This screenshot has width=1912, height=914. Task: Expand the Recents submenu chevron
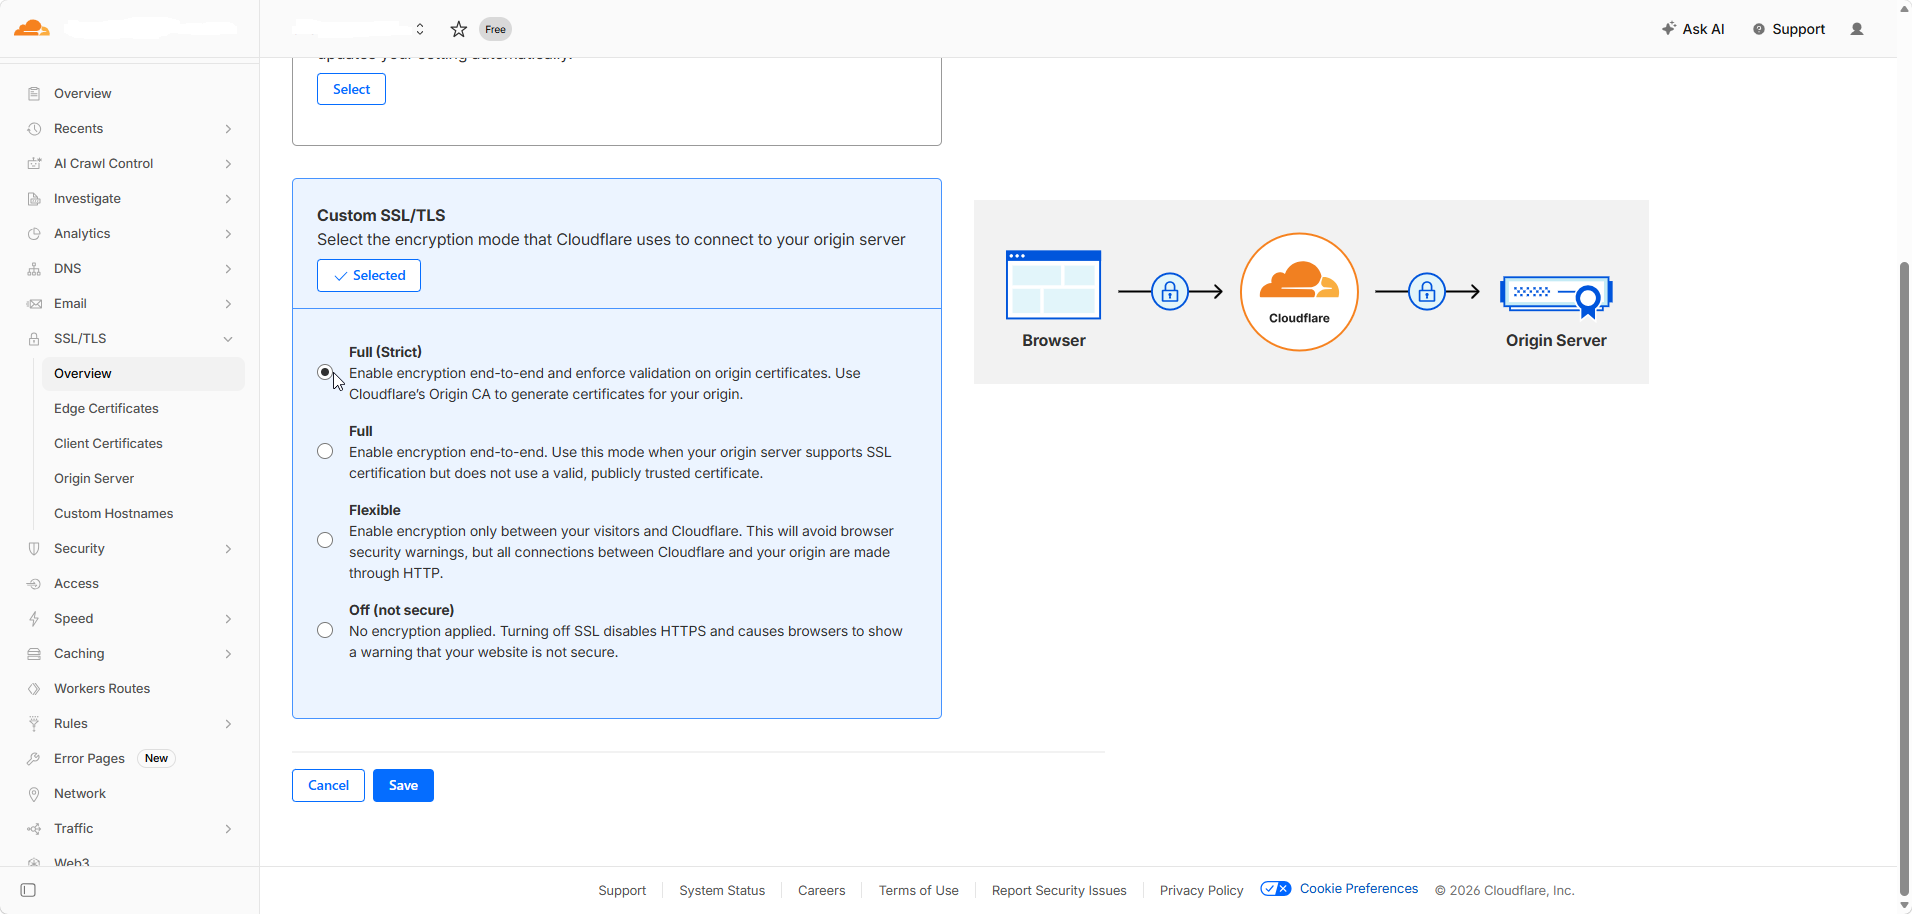tap(228, 129)
